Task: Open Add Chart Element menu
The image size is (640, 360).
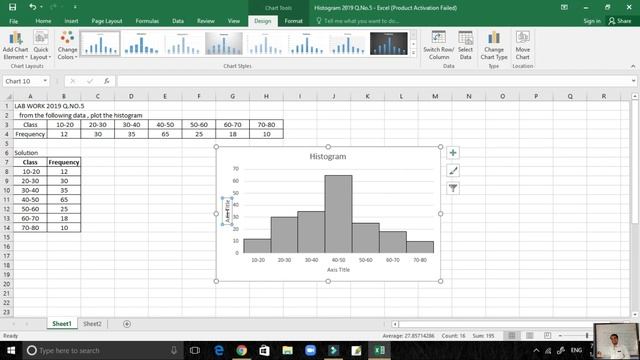Action: point(16,46)
